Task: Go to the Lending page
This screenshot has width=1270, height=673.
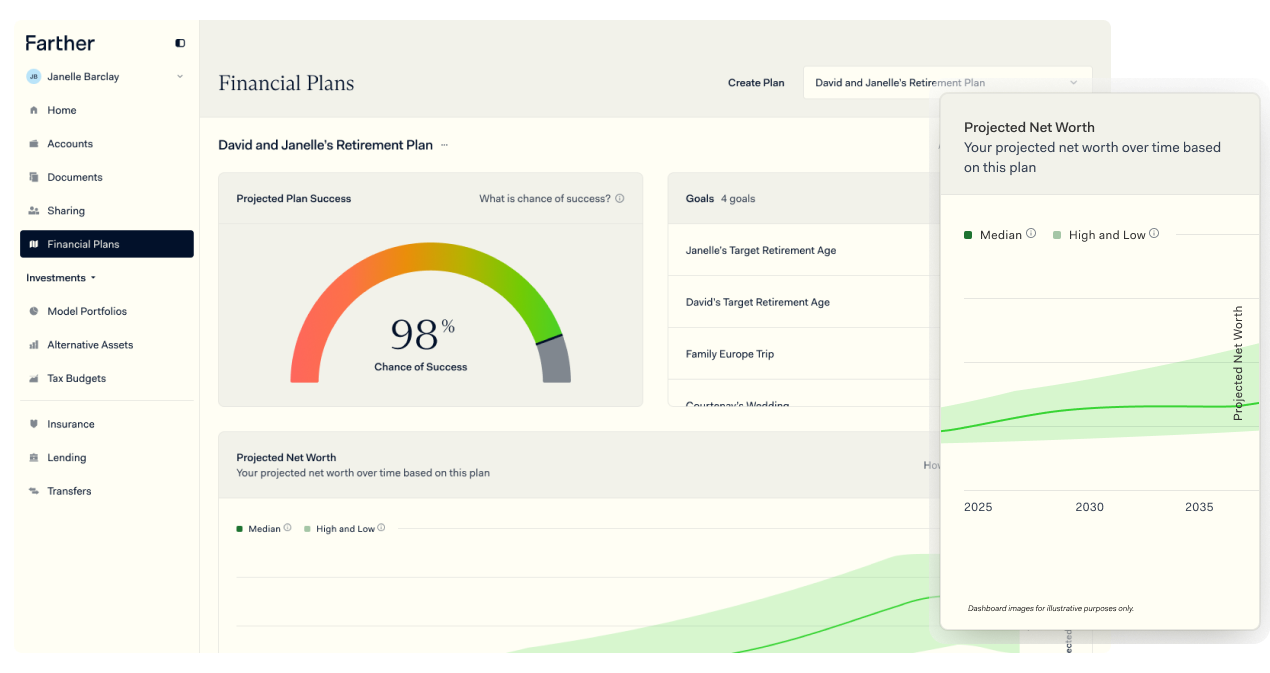Action: pyautogui.click(x=107, y=458)
